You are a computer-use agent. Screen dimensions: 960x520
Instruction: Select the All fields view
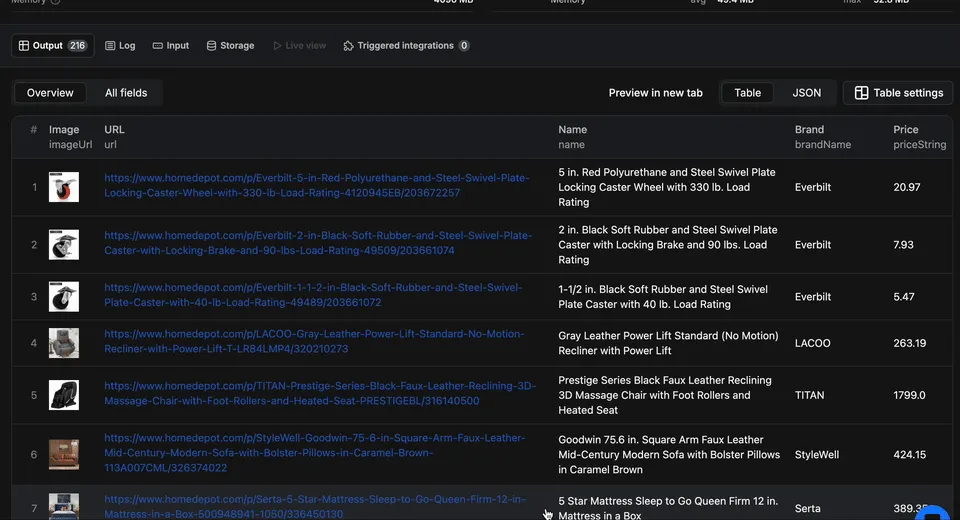[x=126, y=93]
